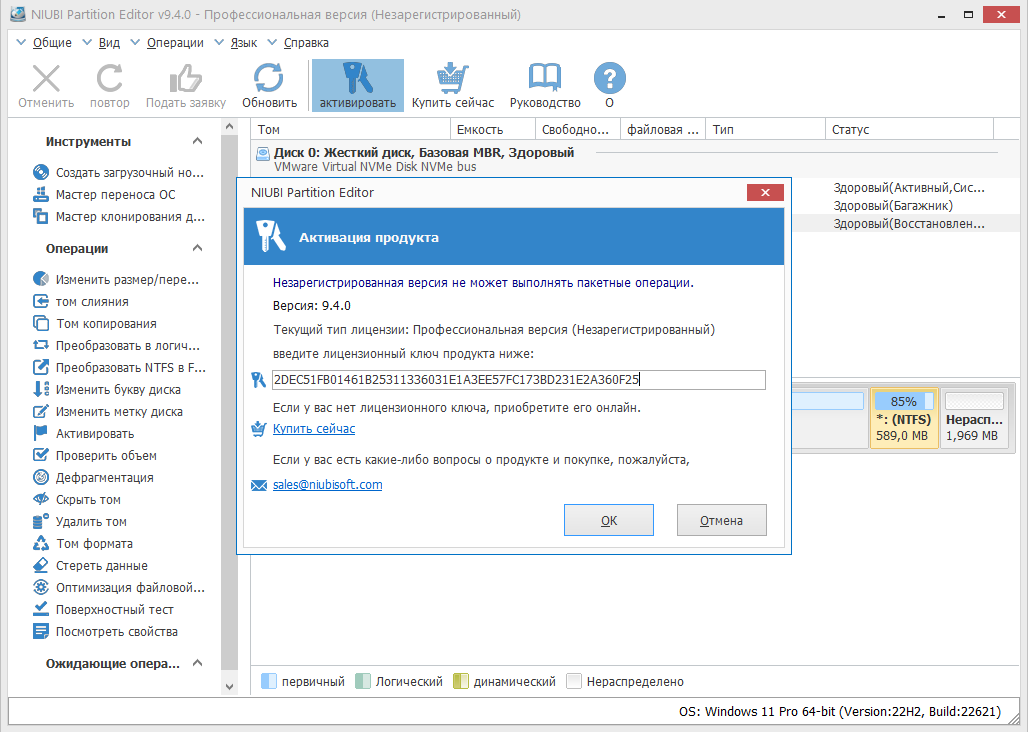The width and height of the screenshot is (1028, 732).
Task: Select Скрыть том operation
Action: tap(77, 499)
